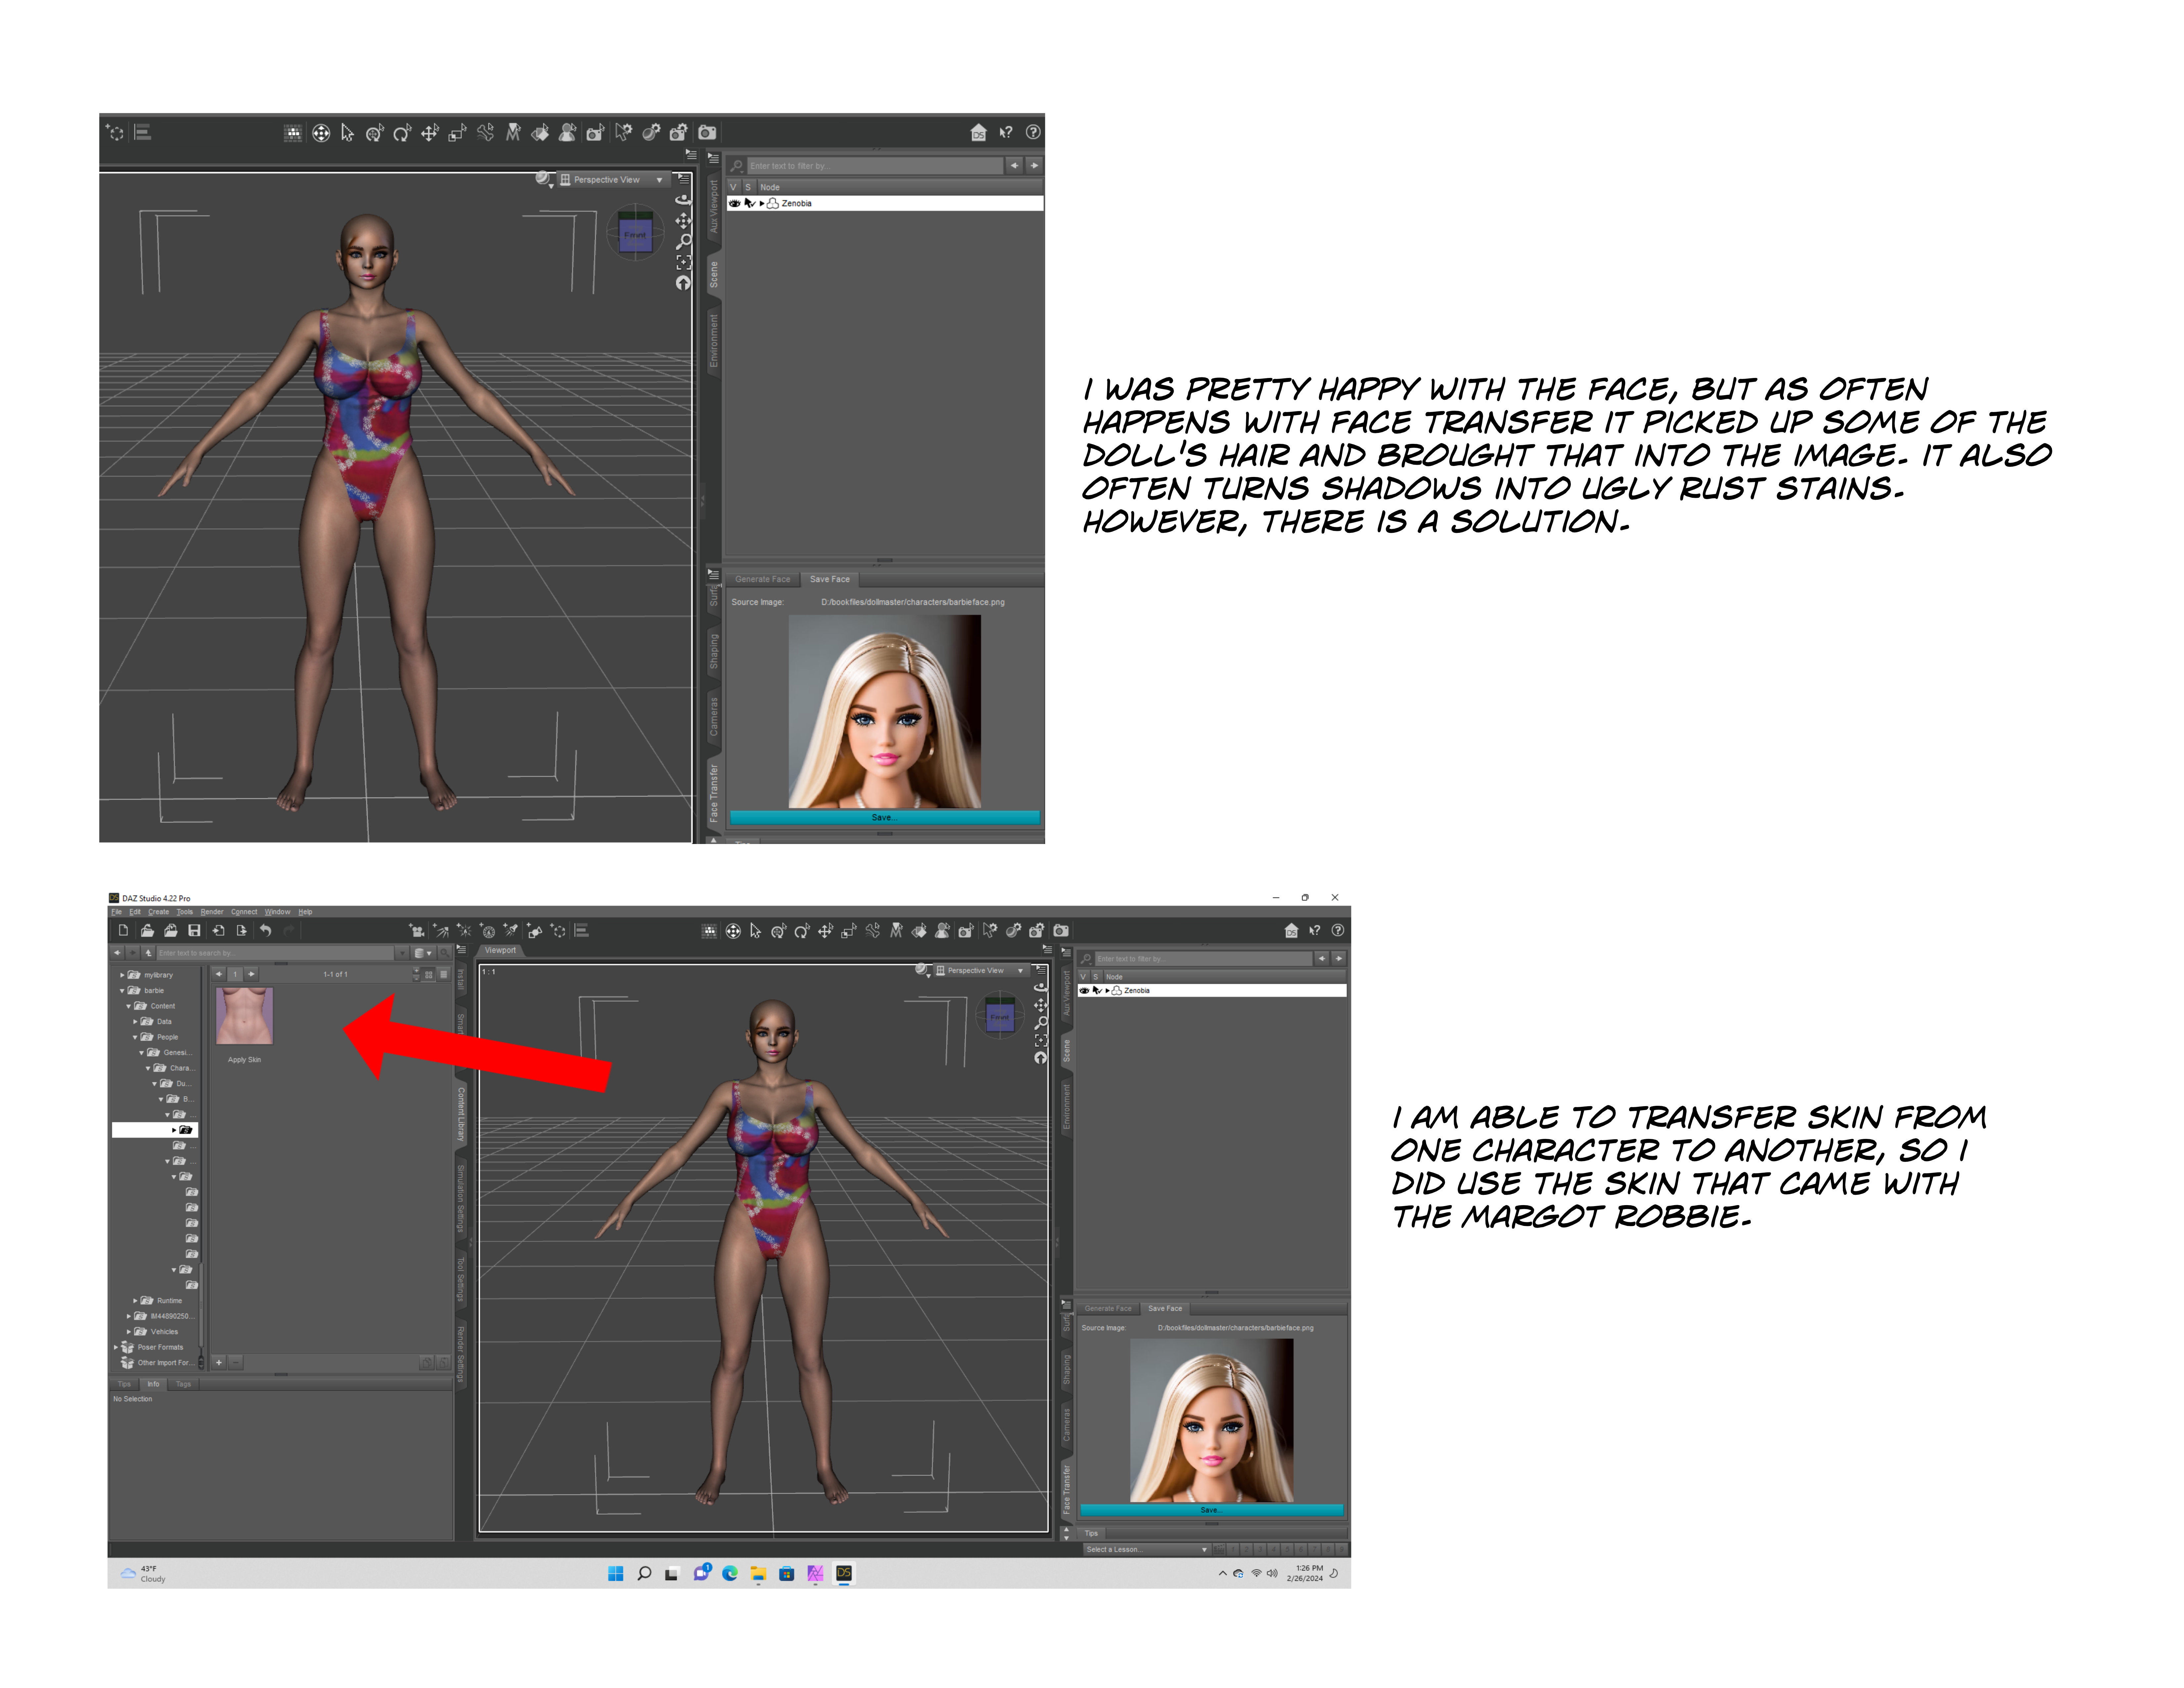Screen dimensions: 2184x1688
Task: Expand mylibrary folder in content tree
Action: [122, 975]
